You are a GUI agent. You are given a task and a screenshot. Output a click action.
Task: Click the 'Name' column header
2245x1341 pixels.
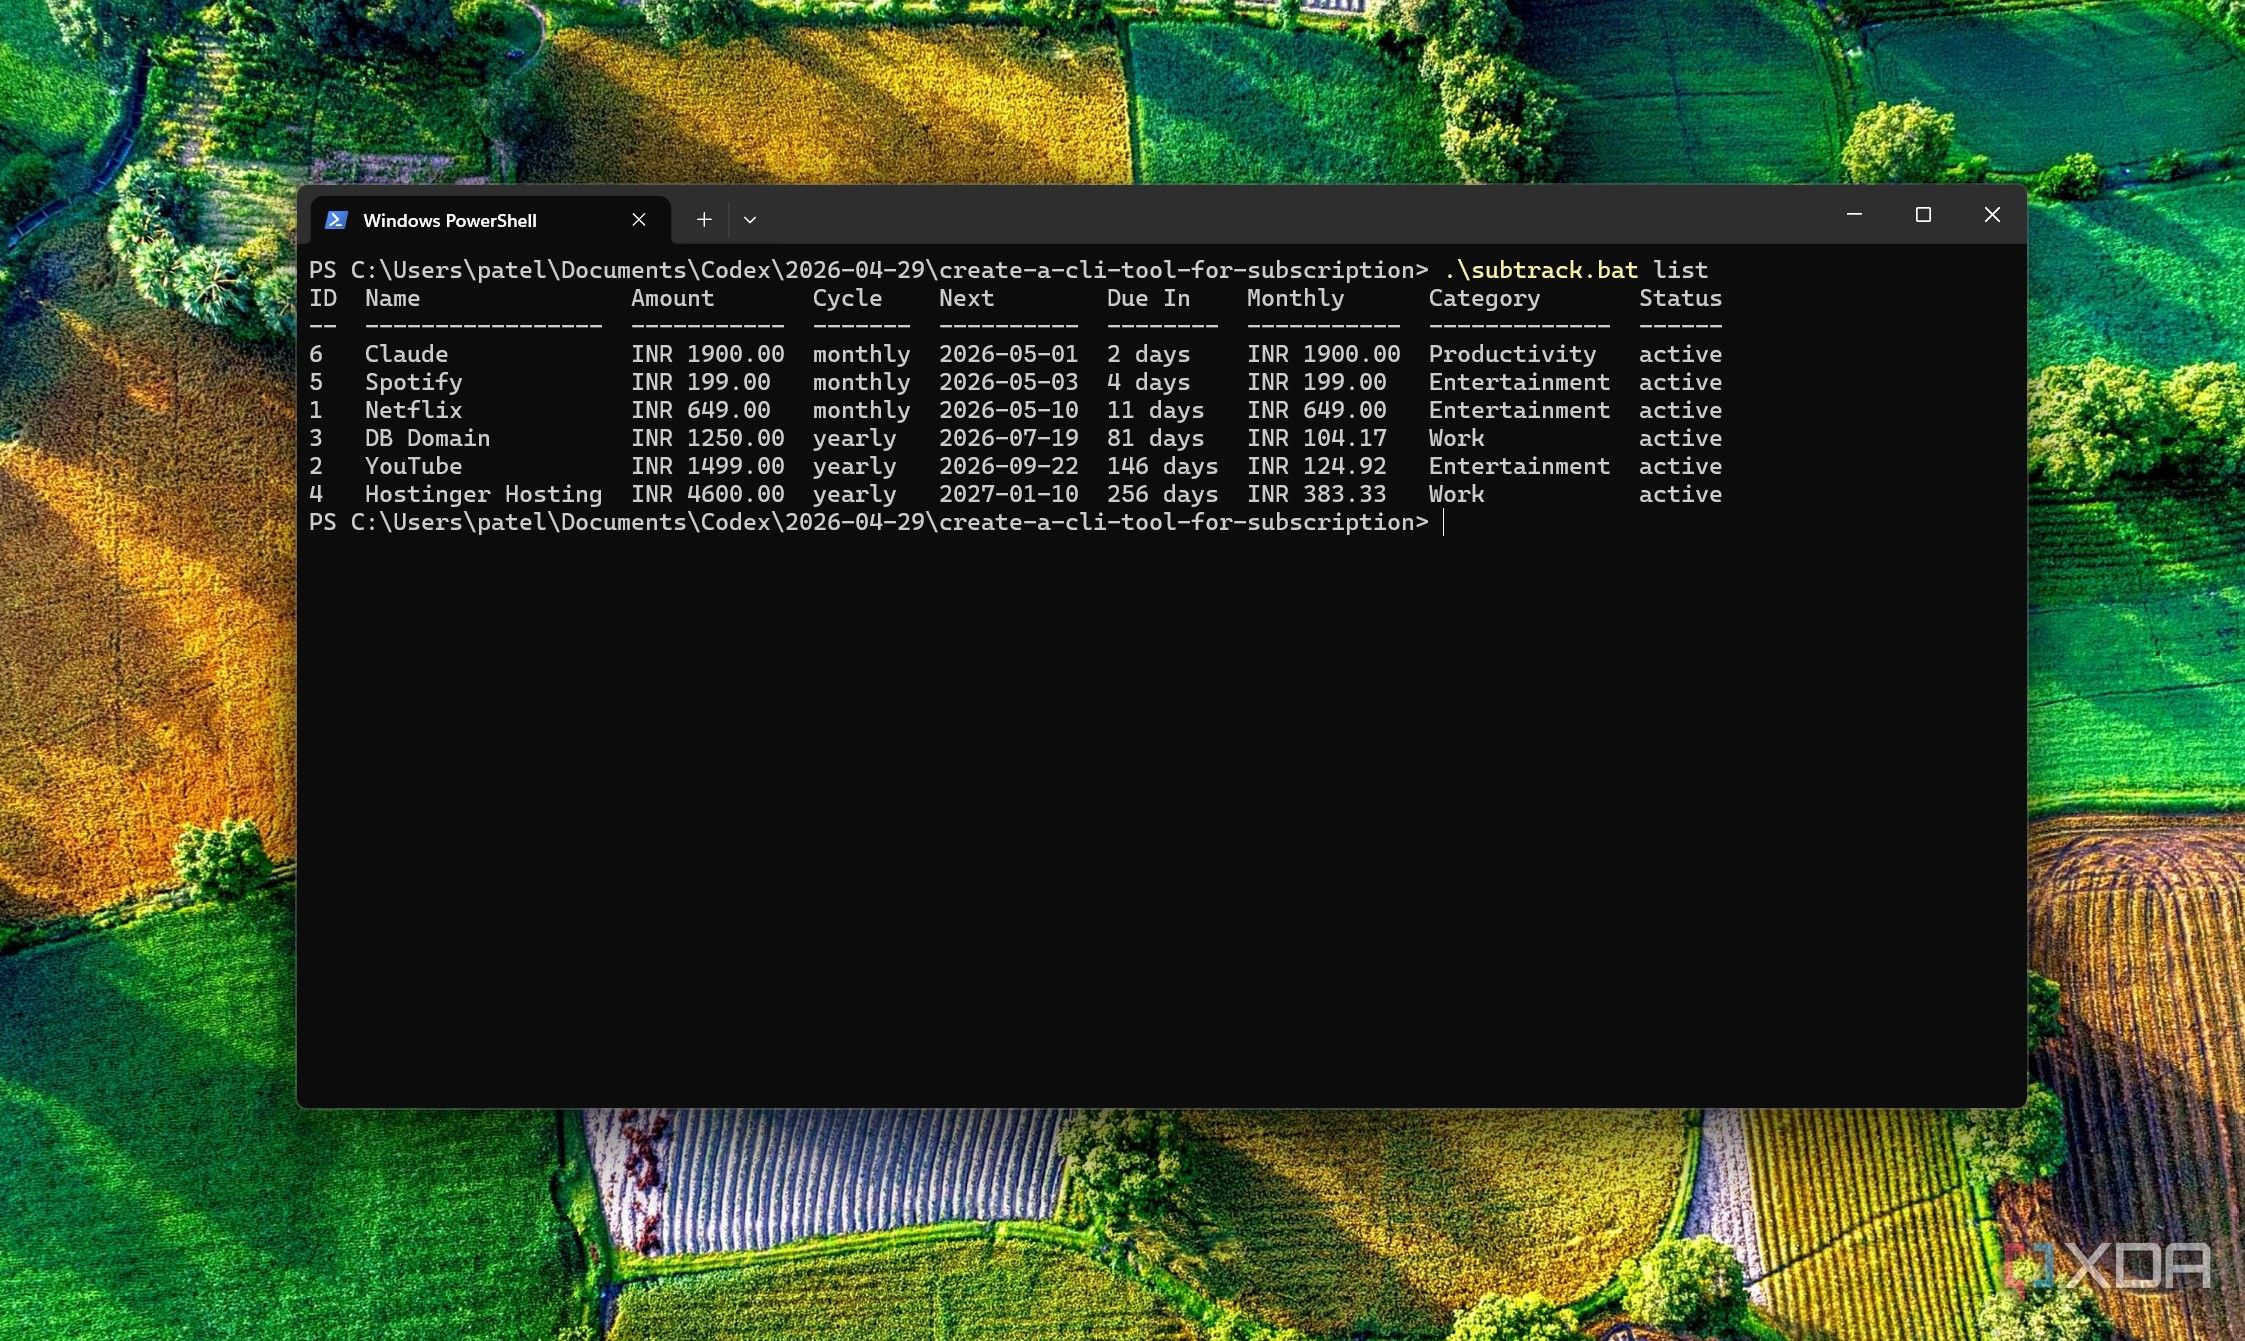point(392,298)
